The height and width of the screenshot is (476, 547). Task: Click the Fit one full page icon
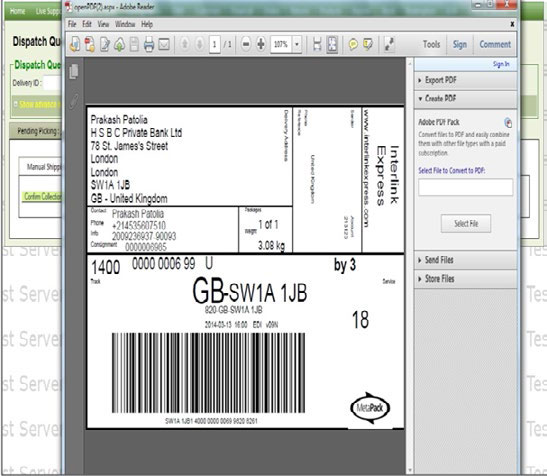332,44
